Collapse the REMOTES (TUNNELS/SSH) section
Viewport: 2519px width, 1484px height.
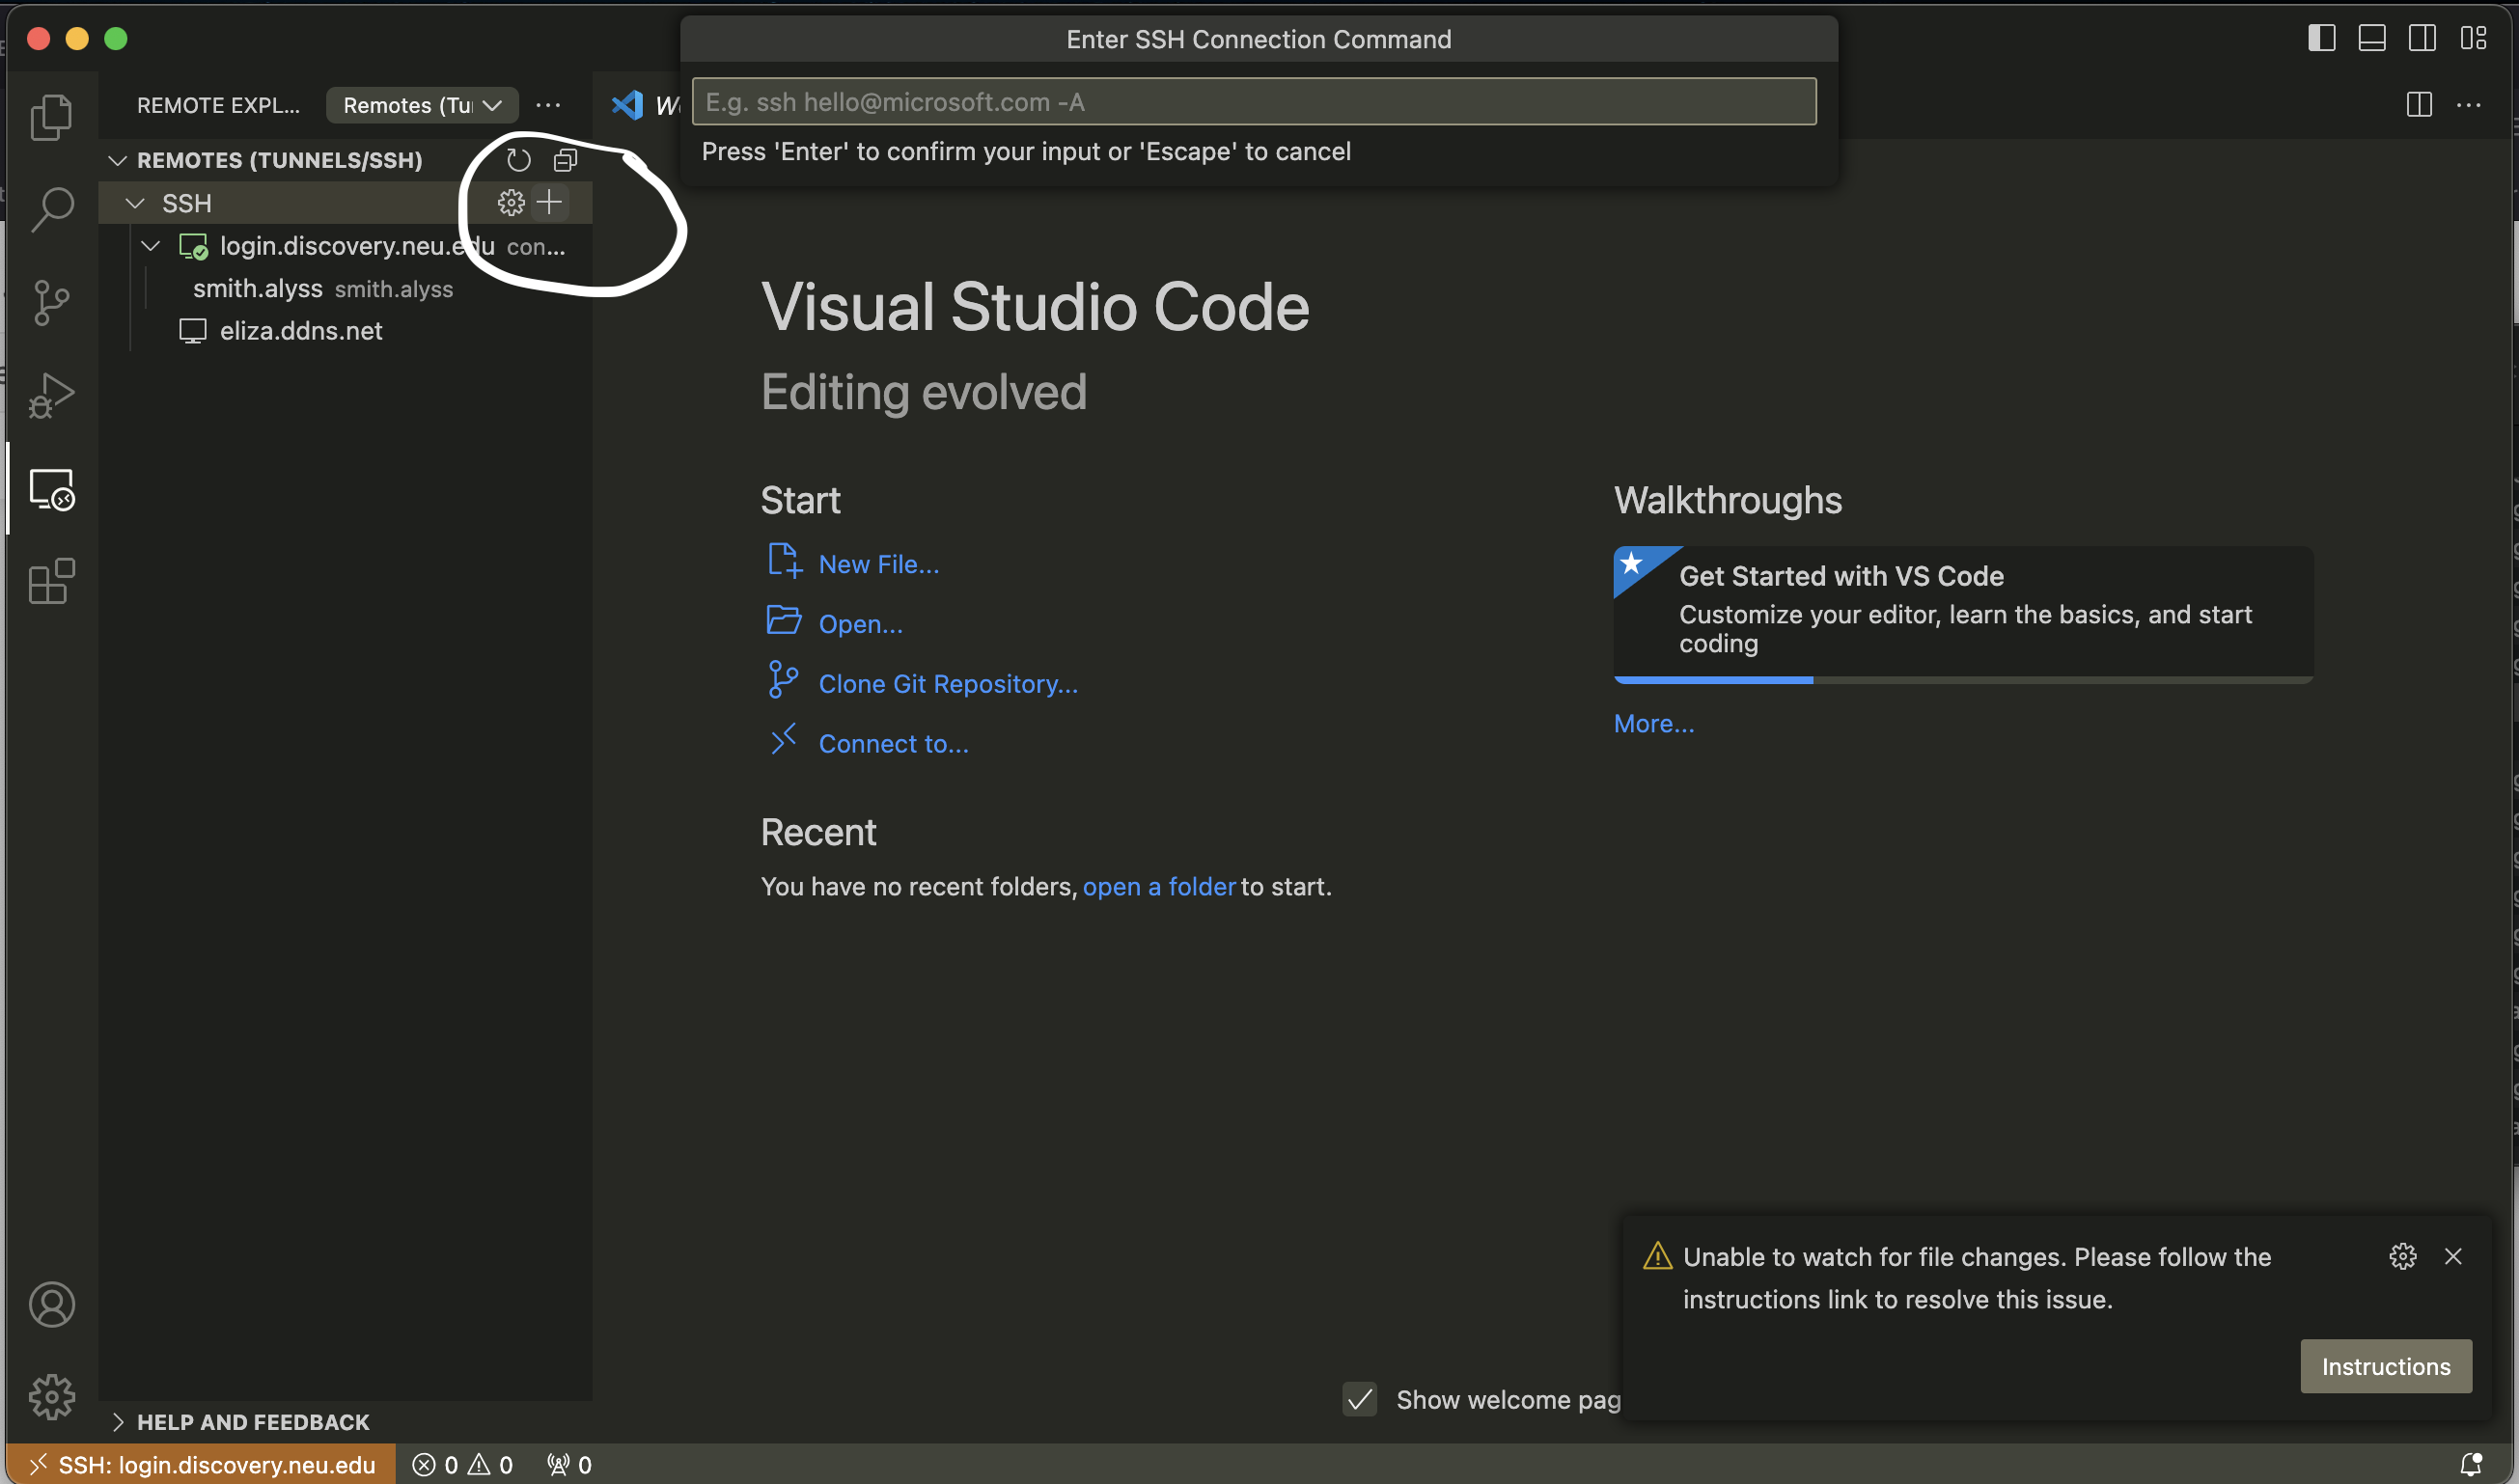click(117, 160)
